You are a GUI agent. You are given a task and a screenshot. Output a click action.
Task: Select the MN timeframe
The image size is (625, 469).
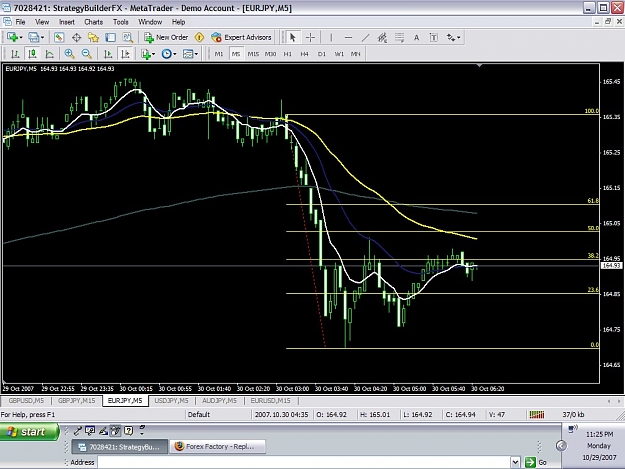click(x=356, y=54)
